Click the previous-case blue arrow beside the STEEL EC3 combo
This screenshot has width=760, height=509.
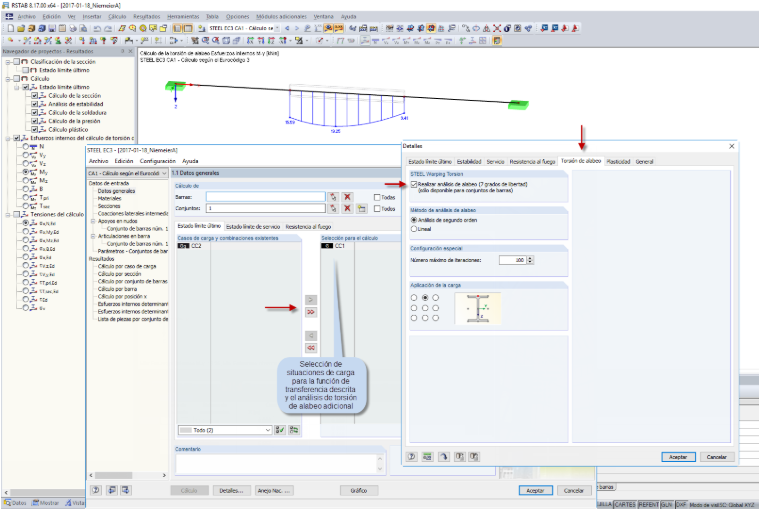pos(287,29)
